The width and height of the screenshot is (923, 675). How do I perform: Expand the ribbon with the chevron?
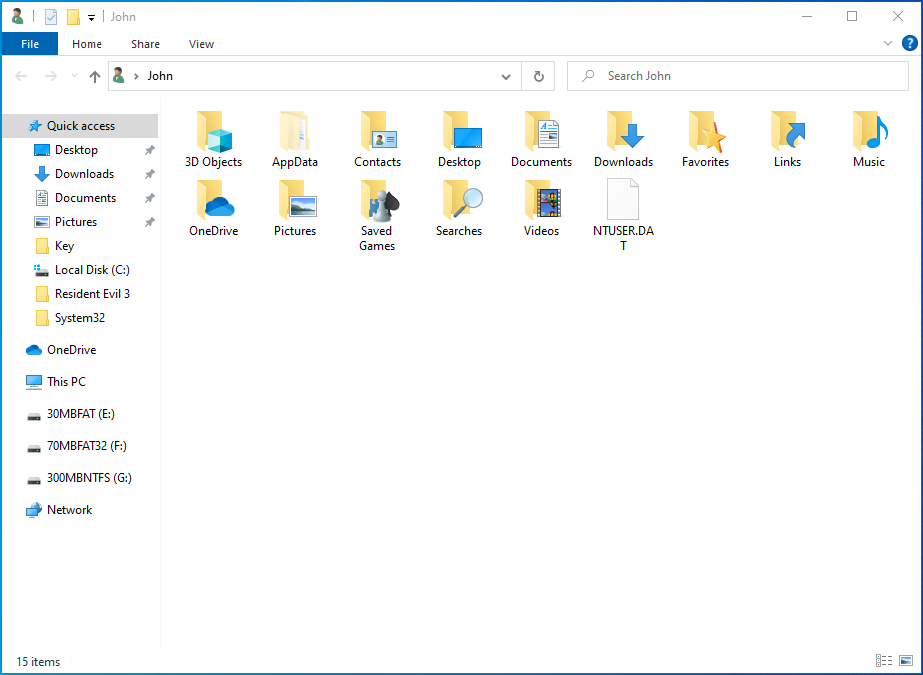(888, 43)
